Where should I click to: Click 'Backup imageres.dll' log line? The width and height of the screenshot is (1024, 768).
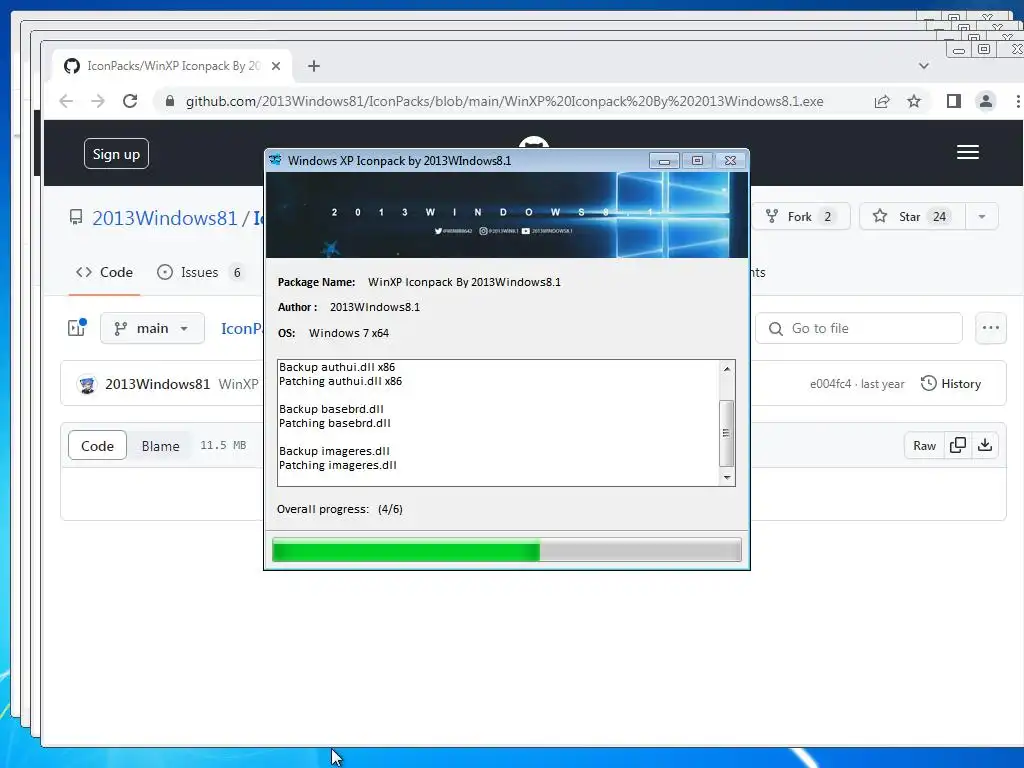334,451
